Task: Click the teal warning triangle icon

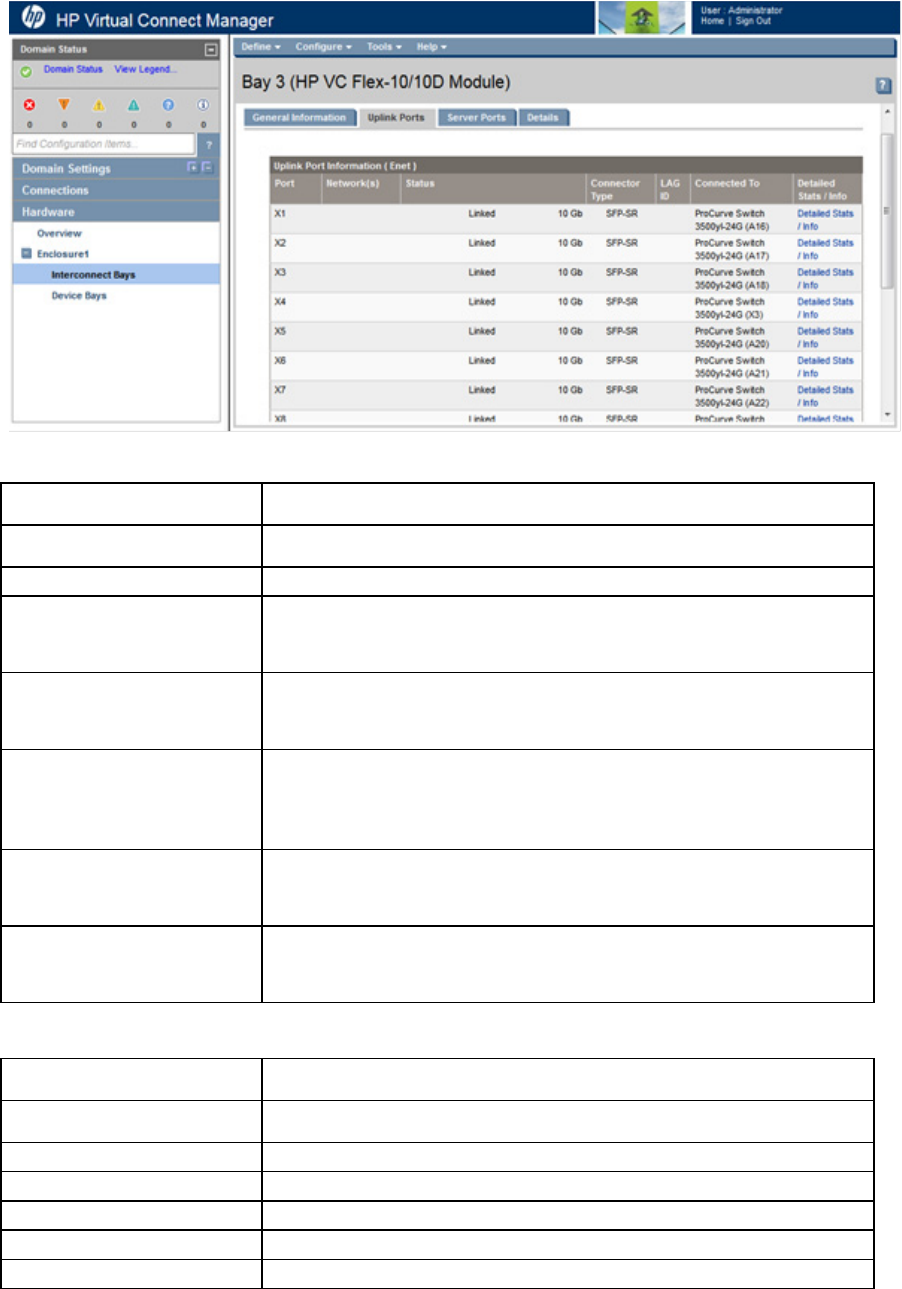Action: point(134,104)
